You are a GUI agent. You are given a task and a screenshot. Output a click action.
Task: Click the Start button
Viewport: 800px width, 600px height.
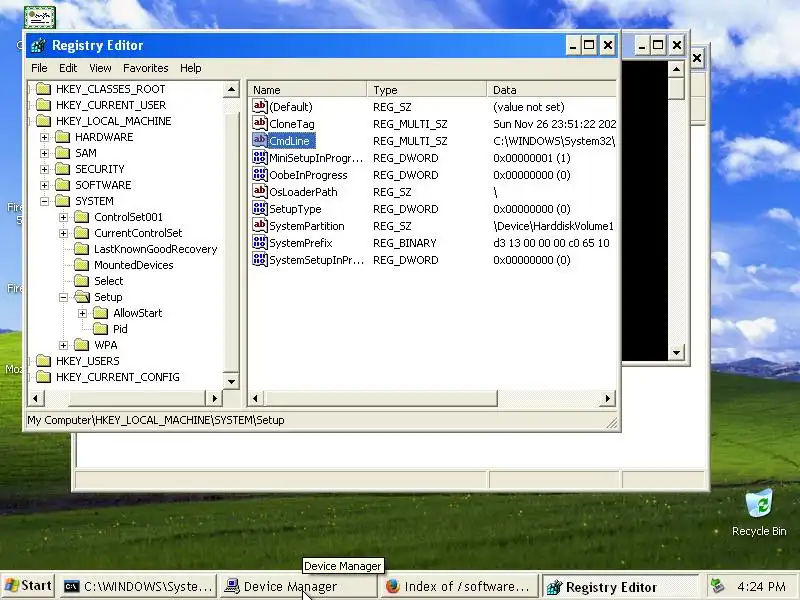(x=28, y=586)
